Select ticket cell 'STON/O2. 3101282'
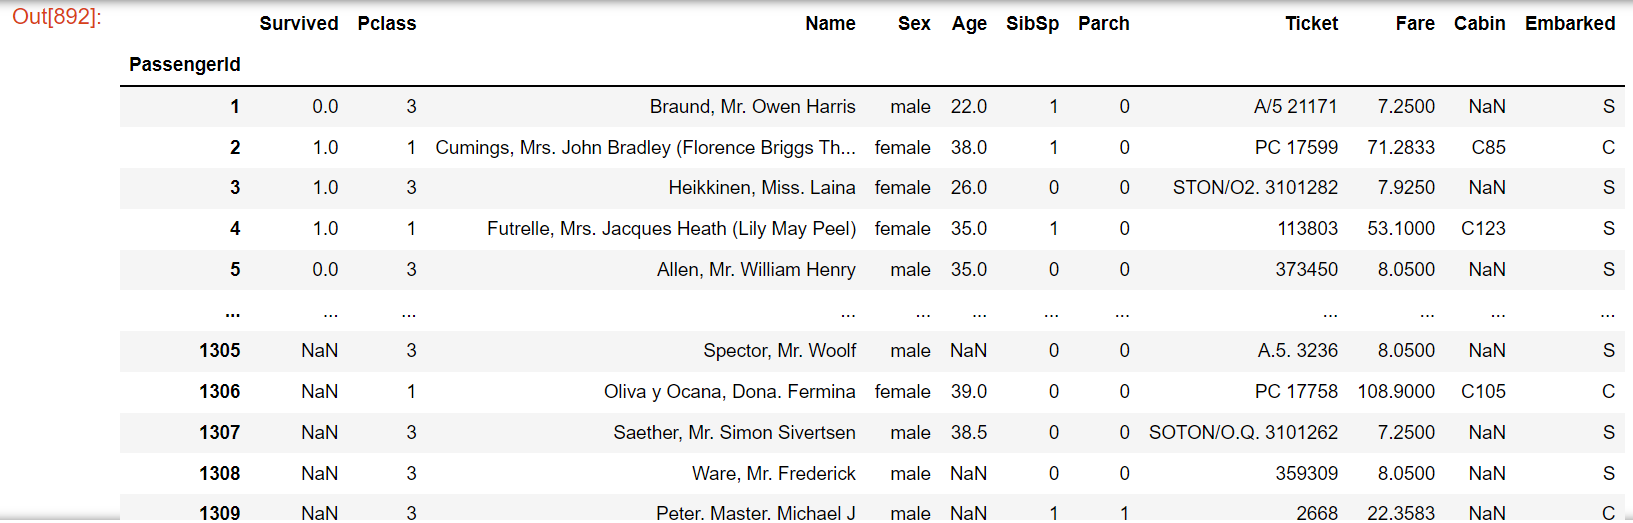The height and width of the screenshot is (523, 1633). [1255, 188]
